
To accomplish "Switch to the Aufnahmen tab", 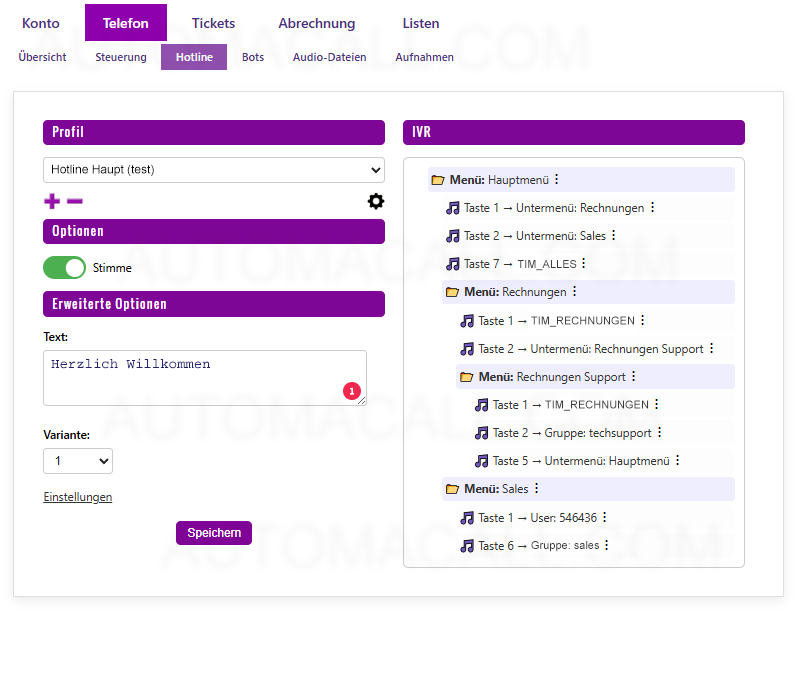I will tap(424, 57).
